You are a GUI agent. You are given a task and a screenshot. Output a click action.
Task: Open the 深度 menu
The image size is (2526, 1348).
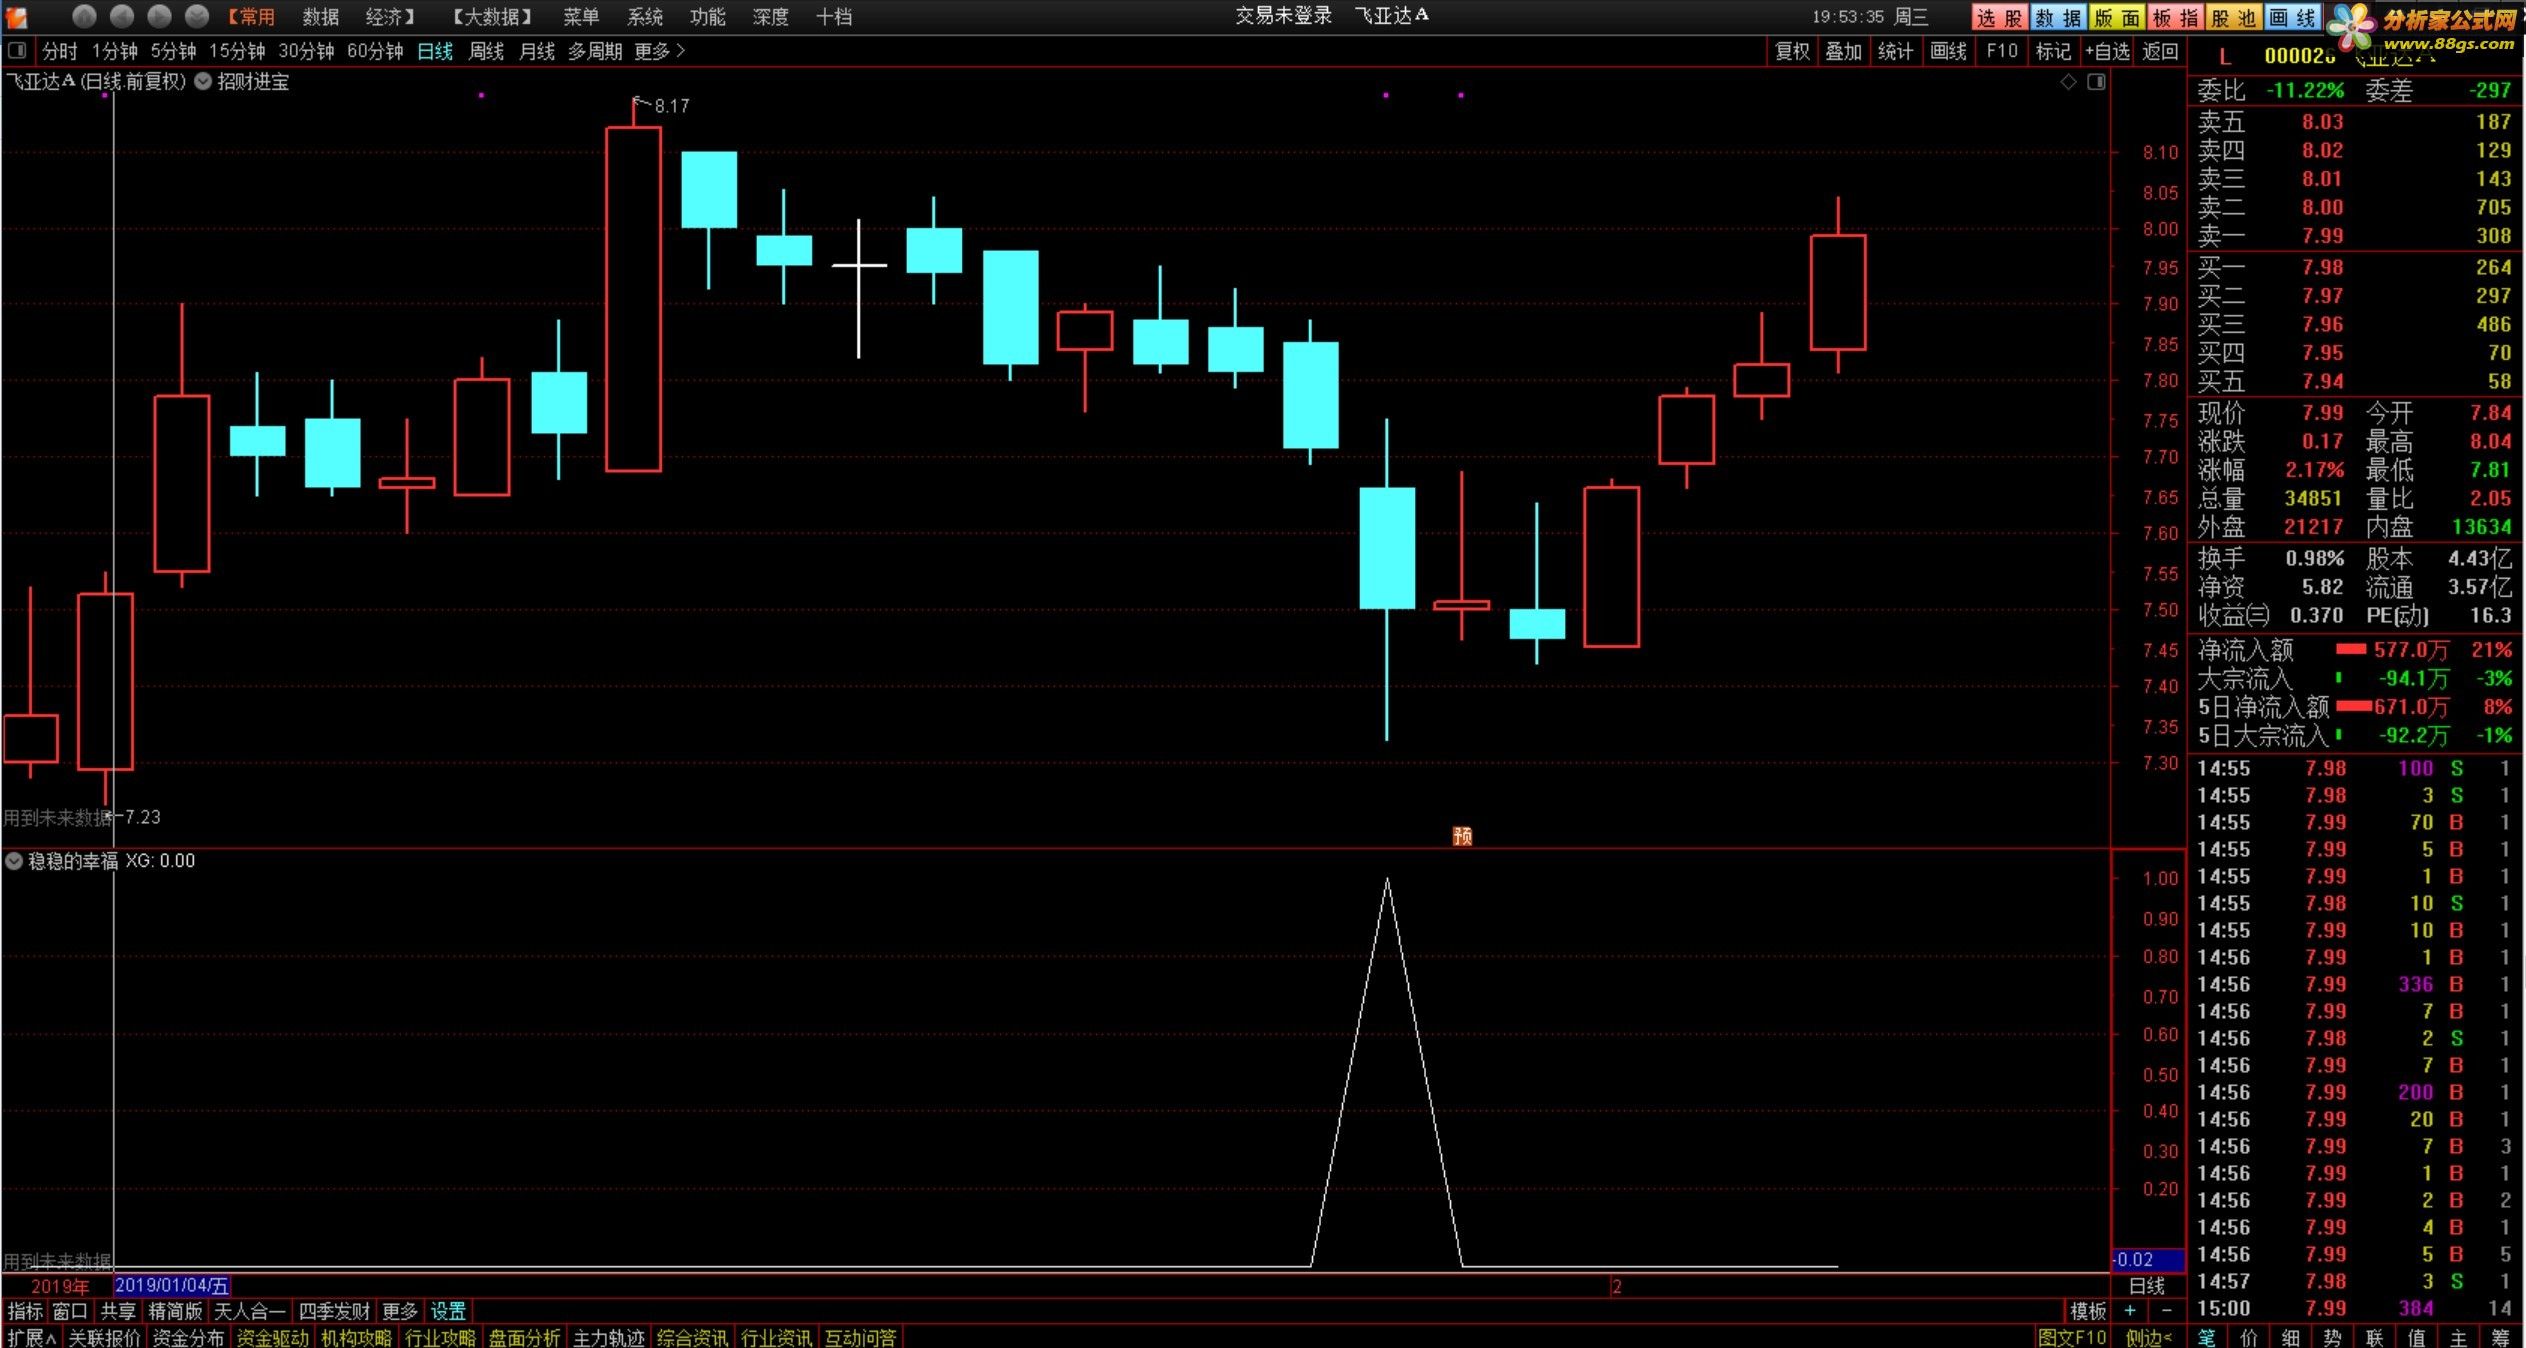771,17
